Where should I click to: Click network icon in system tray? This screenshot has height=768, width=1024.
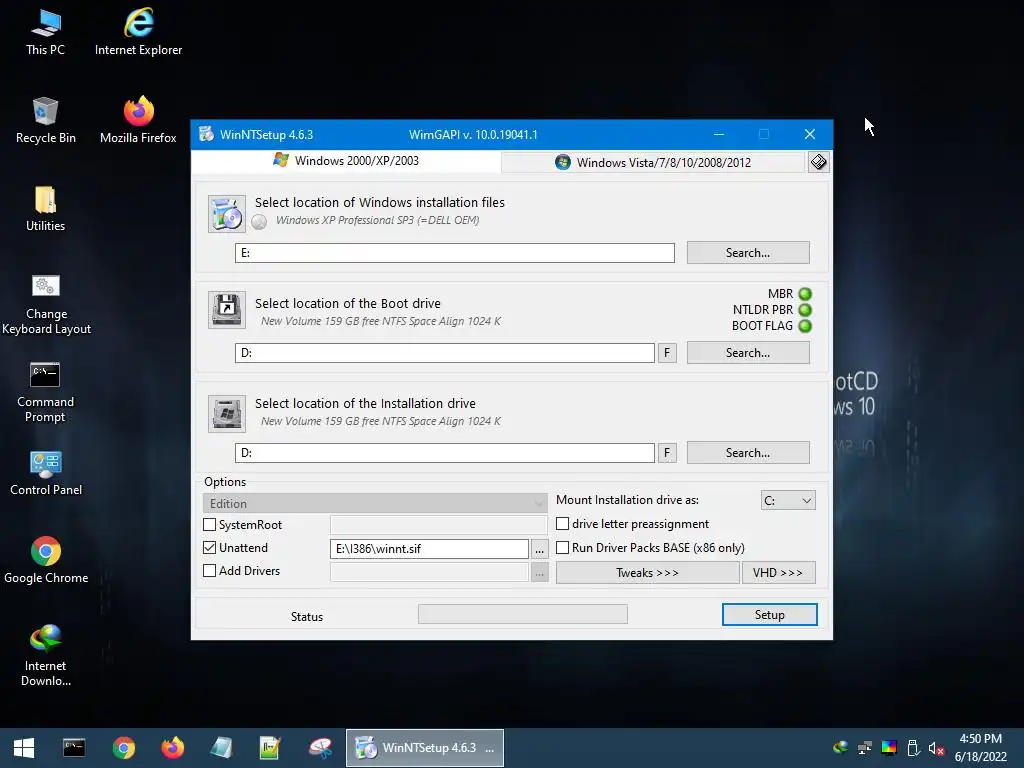865,748
